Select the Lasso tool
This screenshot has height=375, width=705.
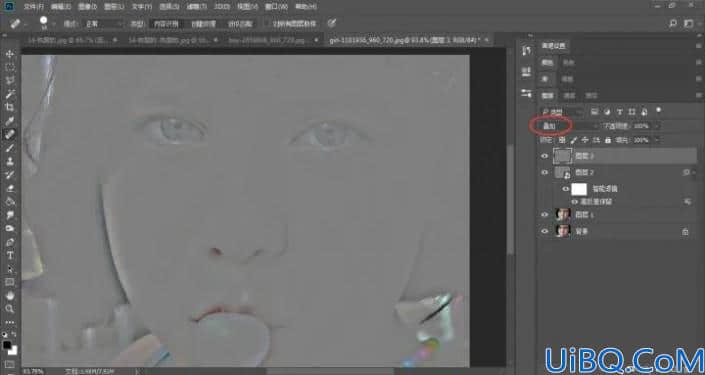(x=10, y=80)
